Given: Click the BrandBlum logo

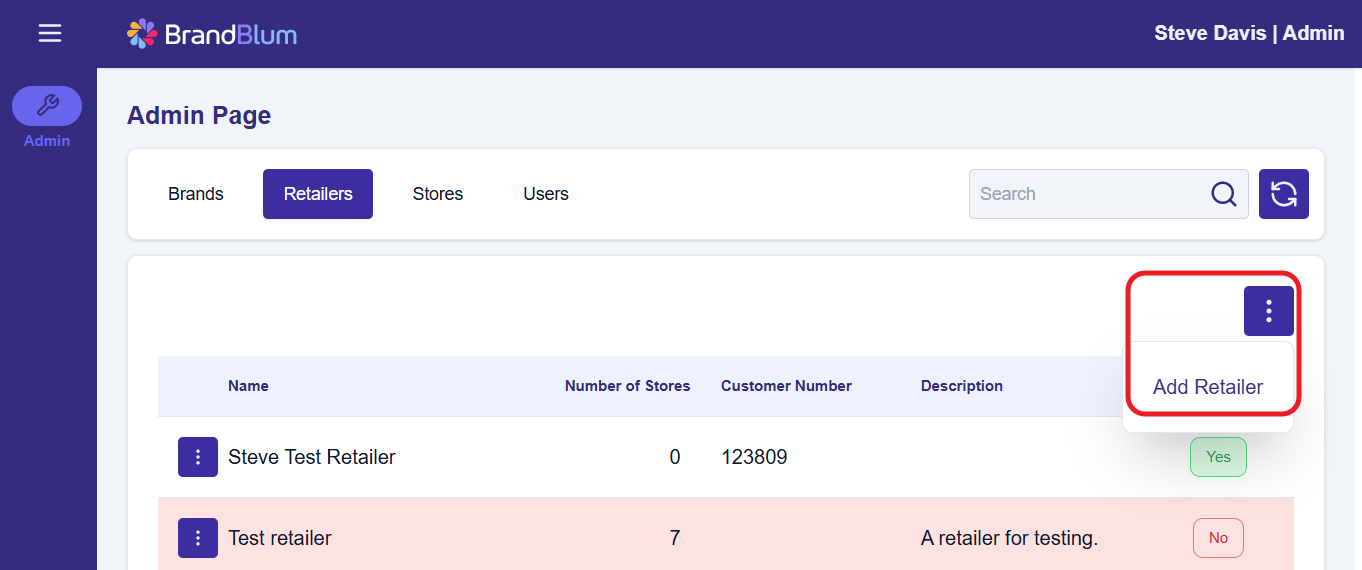Looking at the screenshot, I should [x=212, y=34].
